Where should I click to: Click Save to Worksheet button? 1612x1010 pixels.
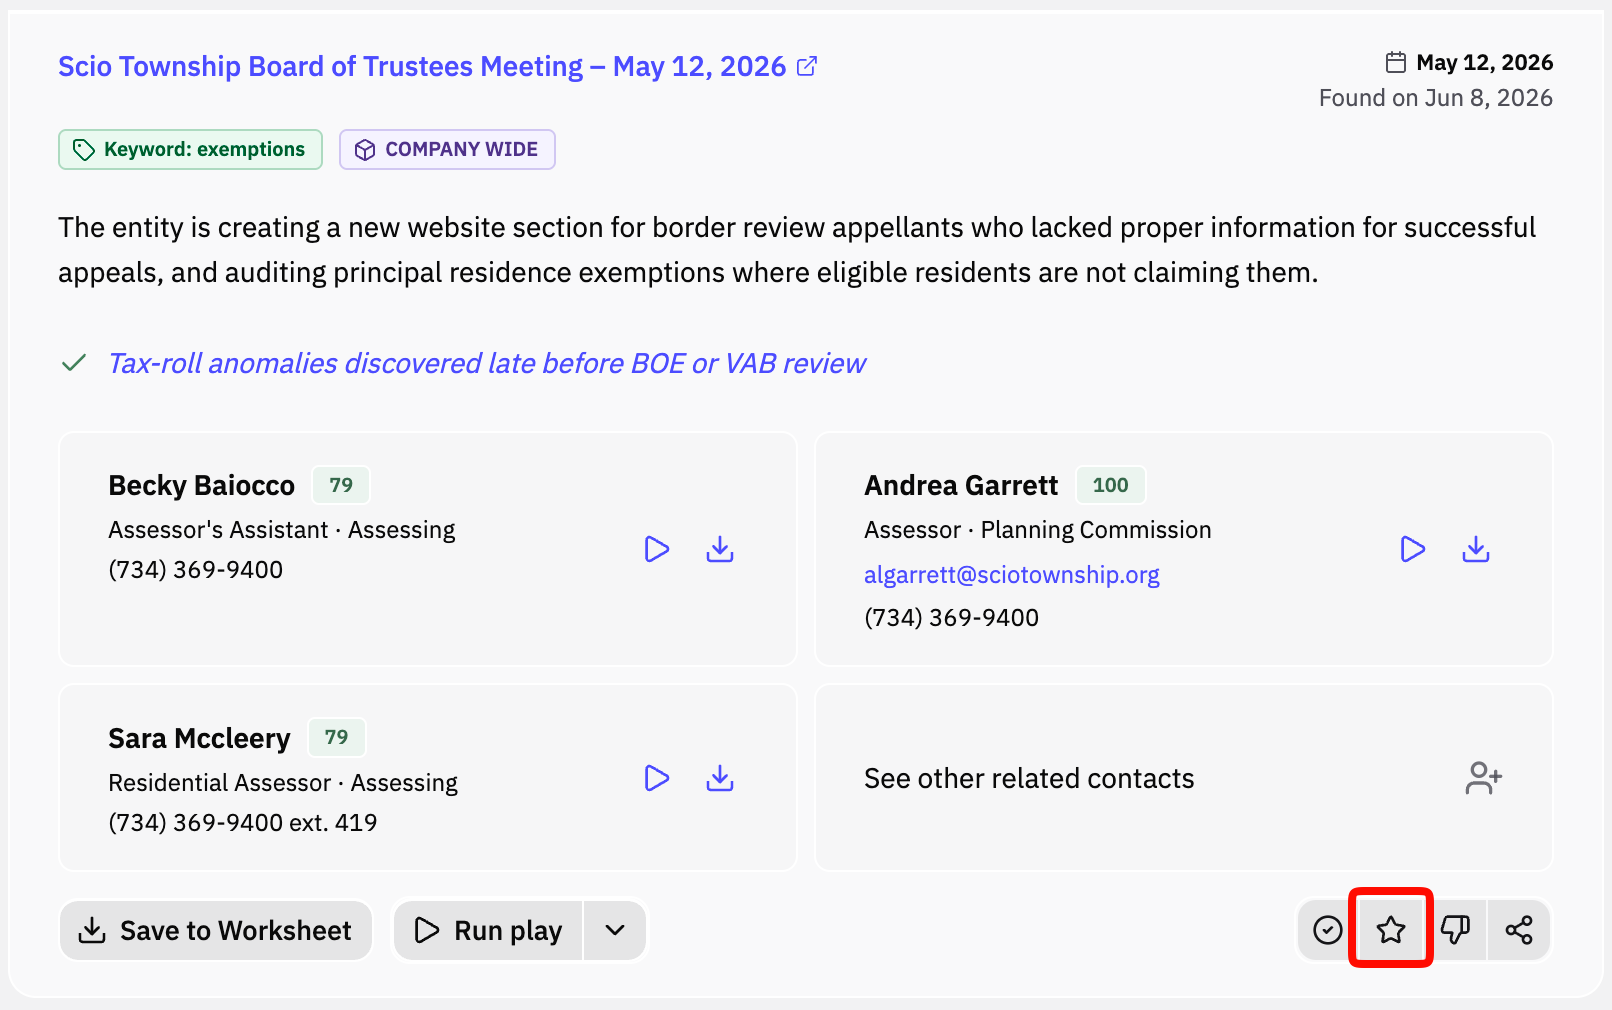pyautogui.click(x=216, y=930)
